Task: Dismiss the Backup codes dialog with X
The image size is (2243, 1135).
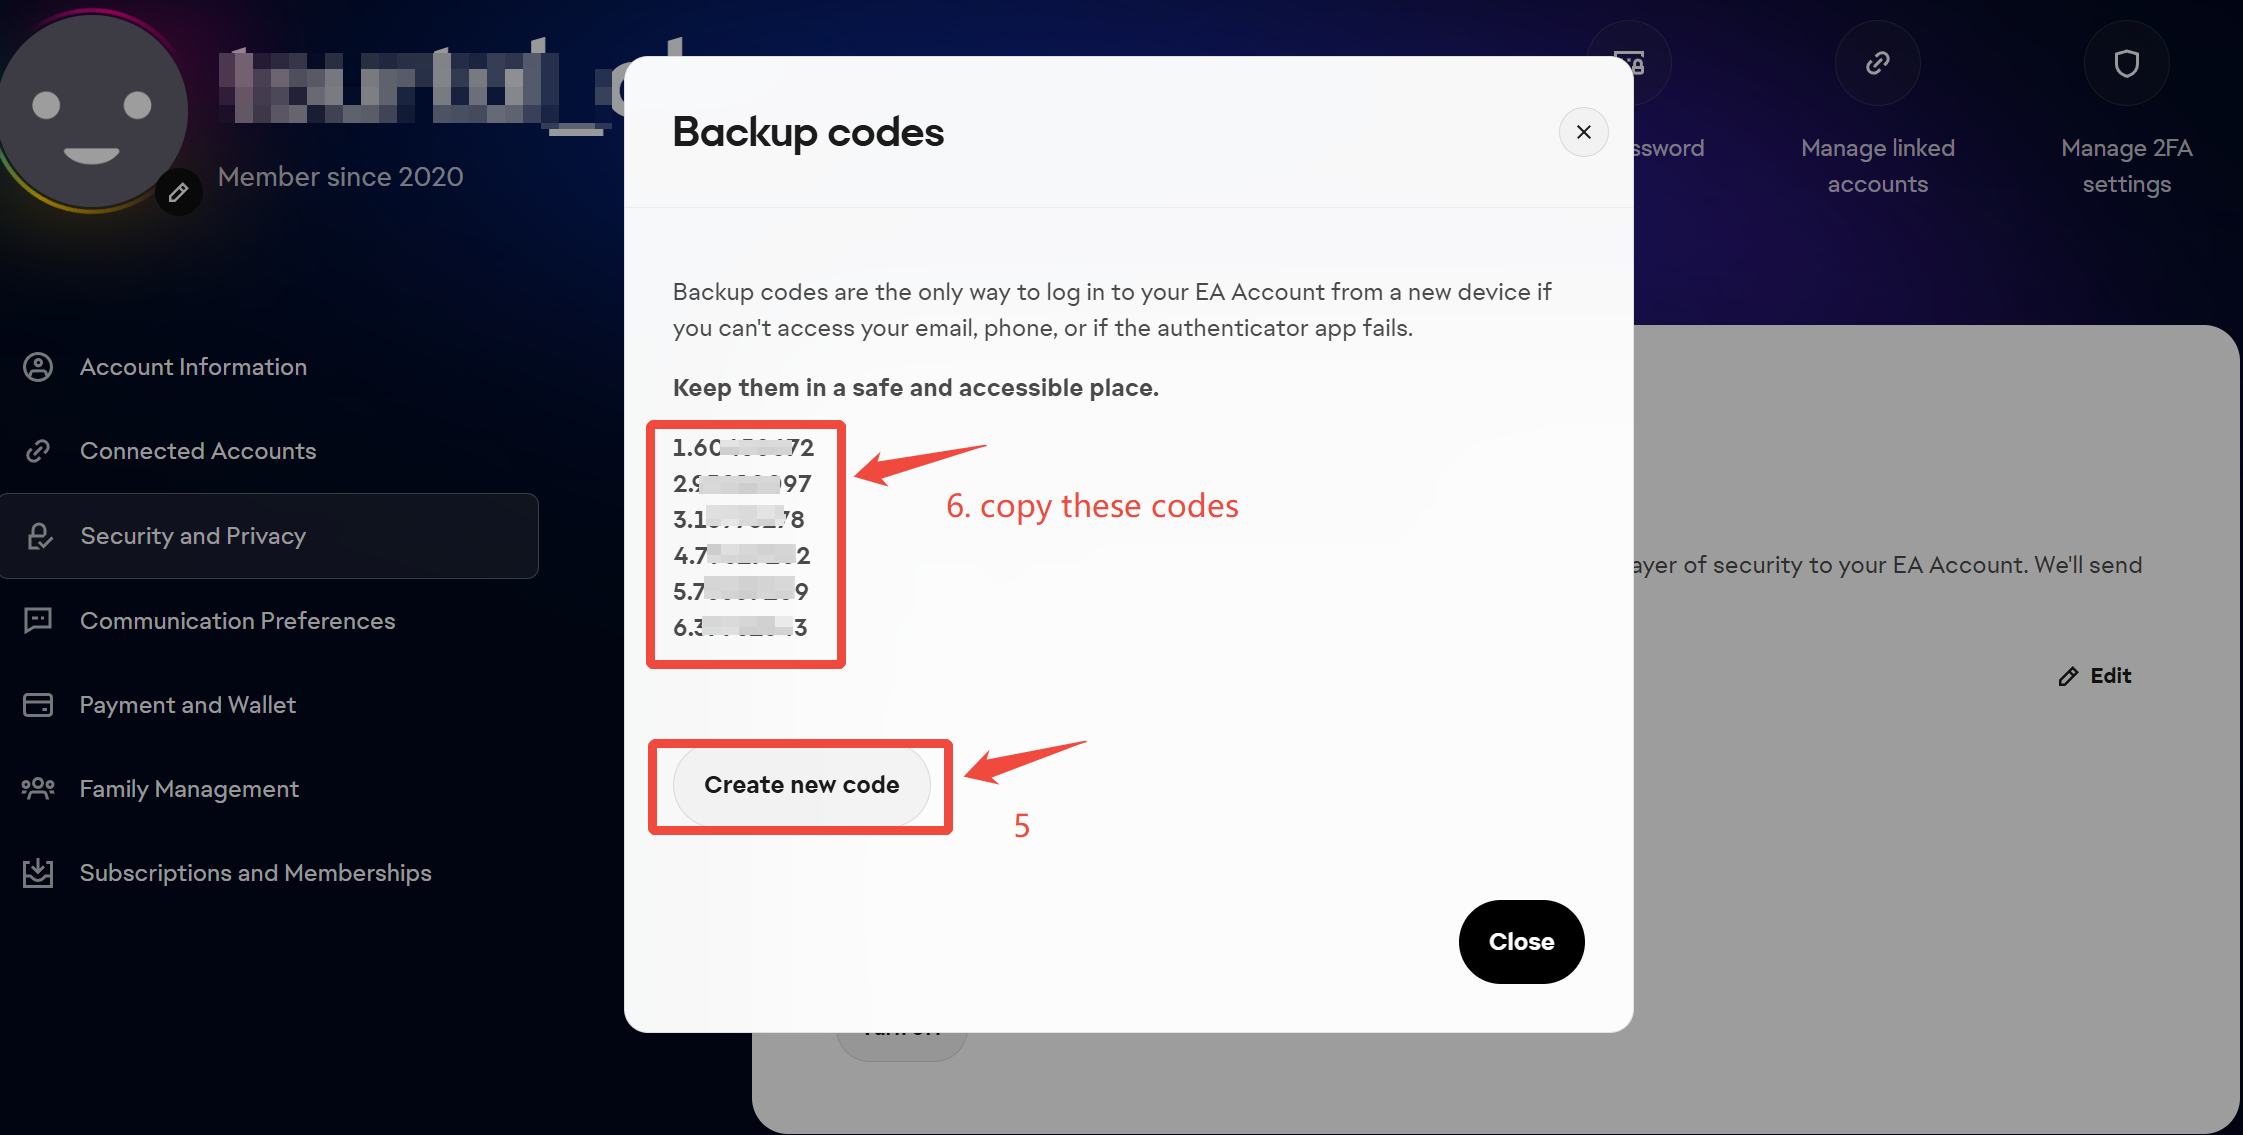Action: [x=1583, y=132]
